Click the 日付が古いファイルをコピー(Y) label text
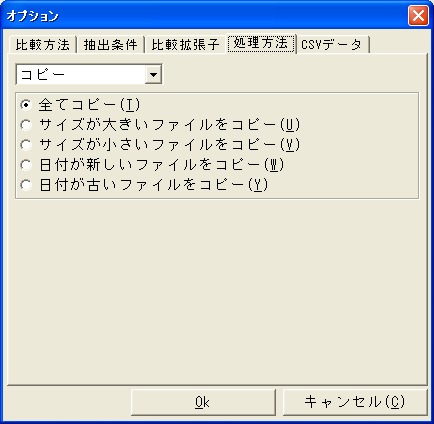Image resolution: width=434 pixels, height=424 pixels. 153,185
